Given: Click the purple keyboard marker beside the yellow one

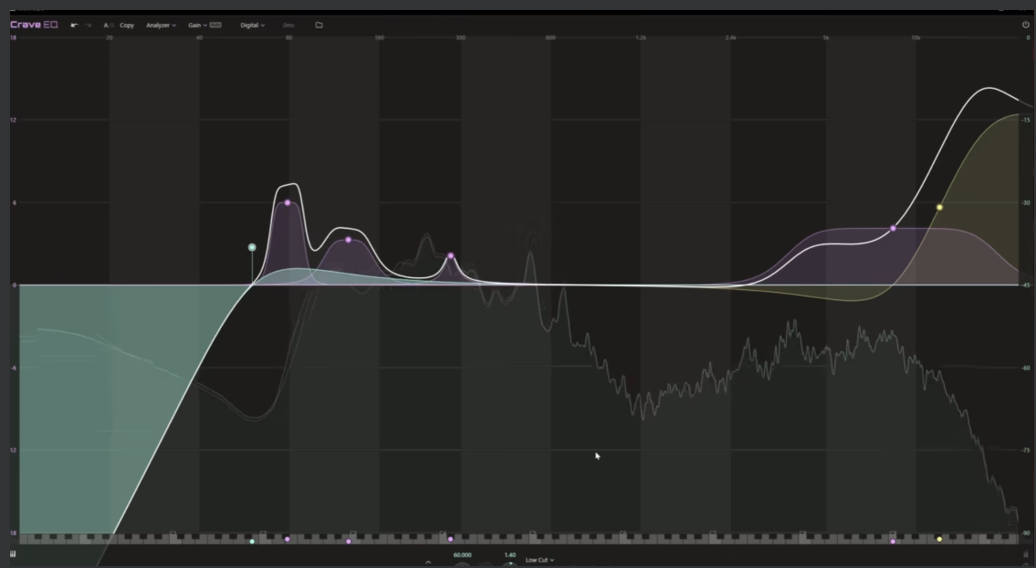Looking at the screenshot, I should pyautogui.click(x=893, y=542).
